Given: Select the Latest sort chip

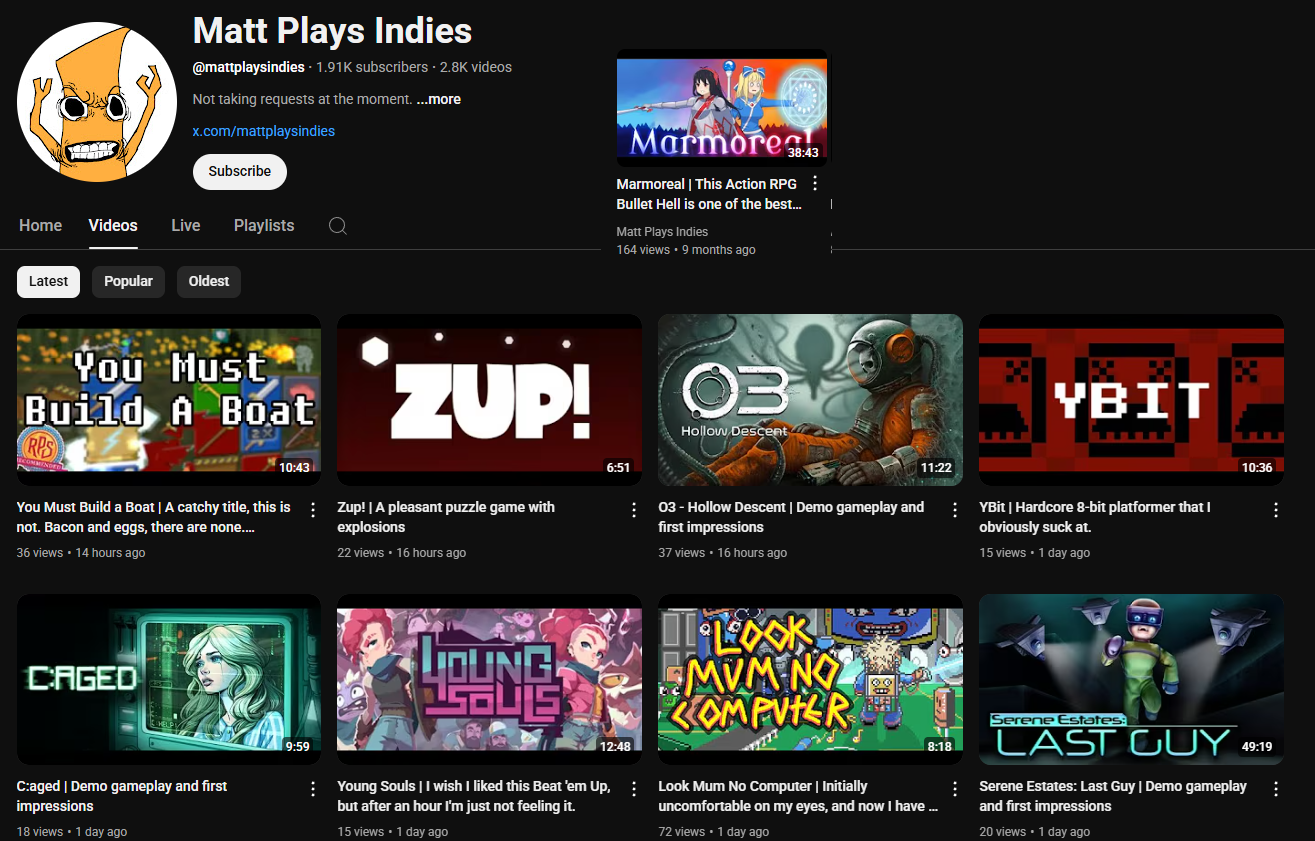Looking at the screenshot, I should pyautogui.click(x=48, y=281).
